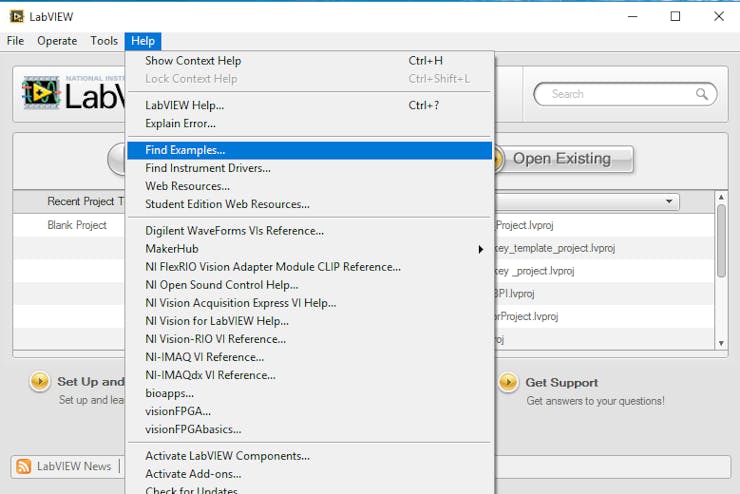The width and height of the screenshot is (740, 494).
Task: Click the Get Support arrow icon
Action: (508, 382)
